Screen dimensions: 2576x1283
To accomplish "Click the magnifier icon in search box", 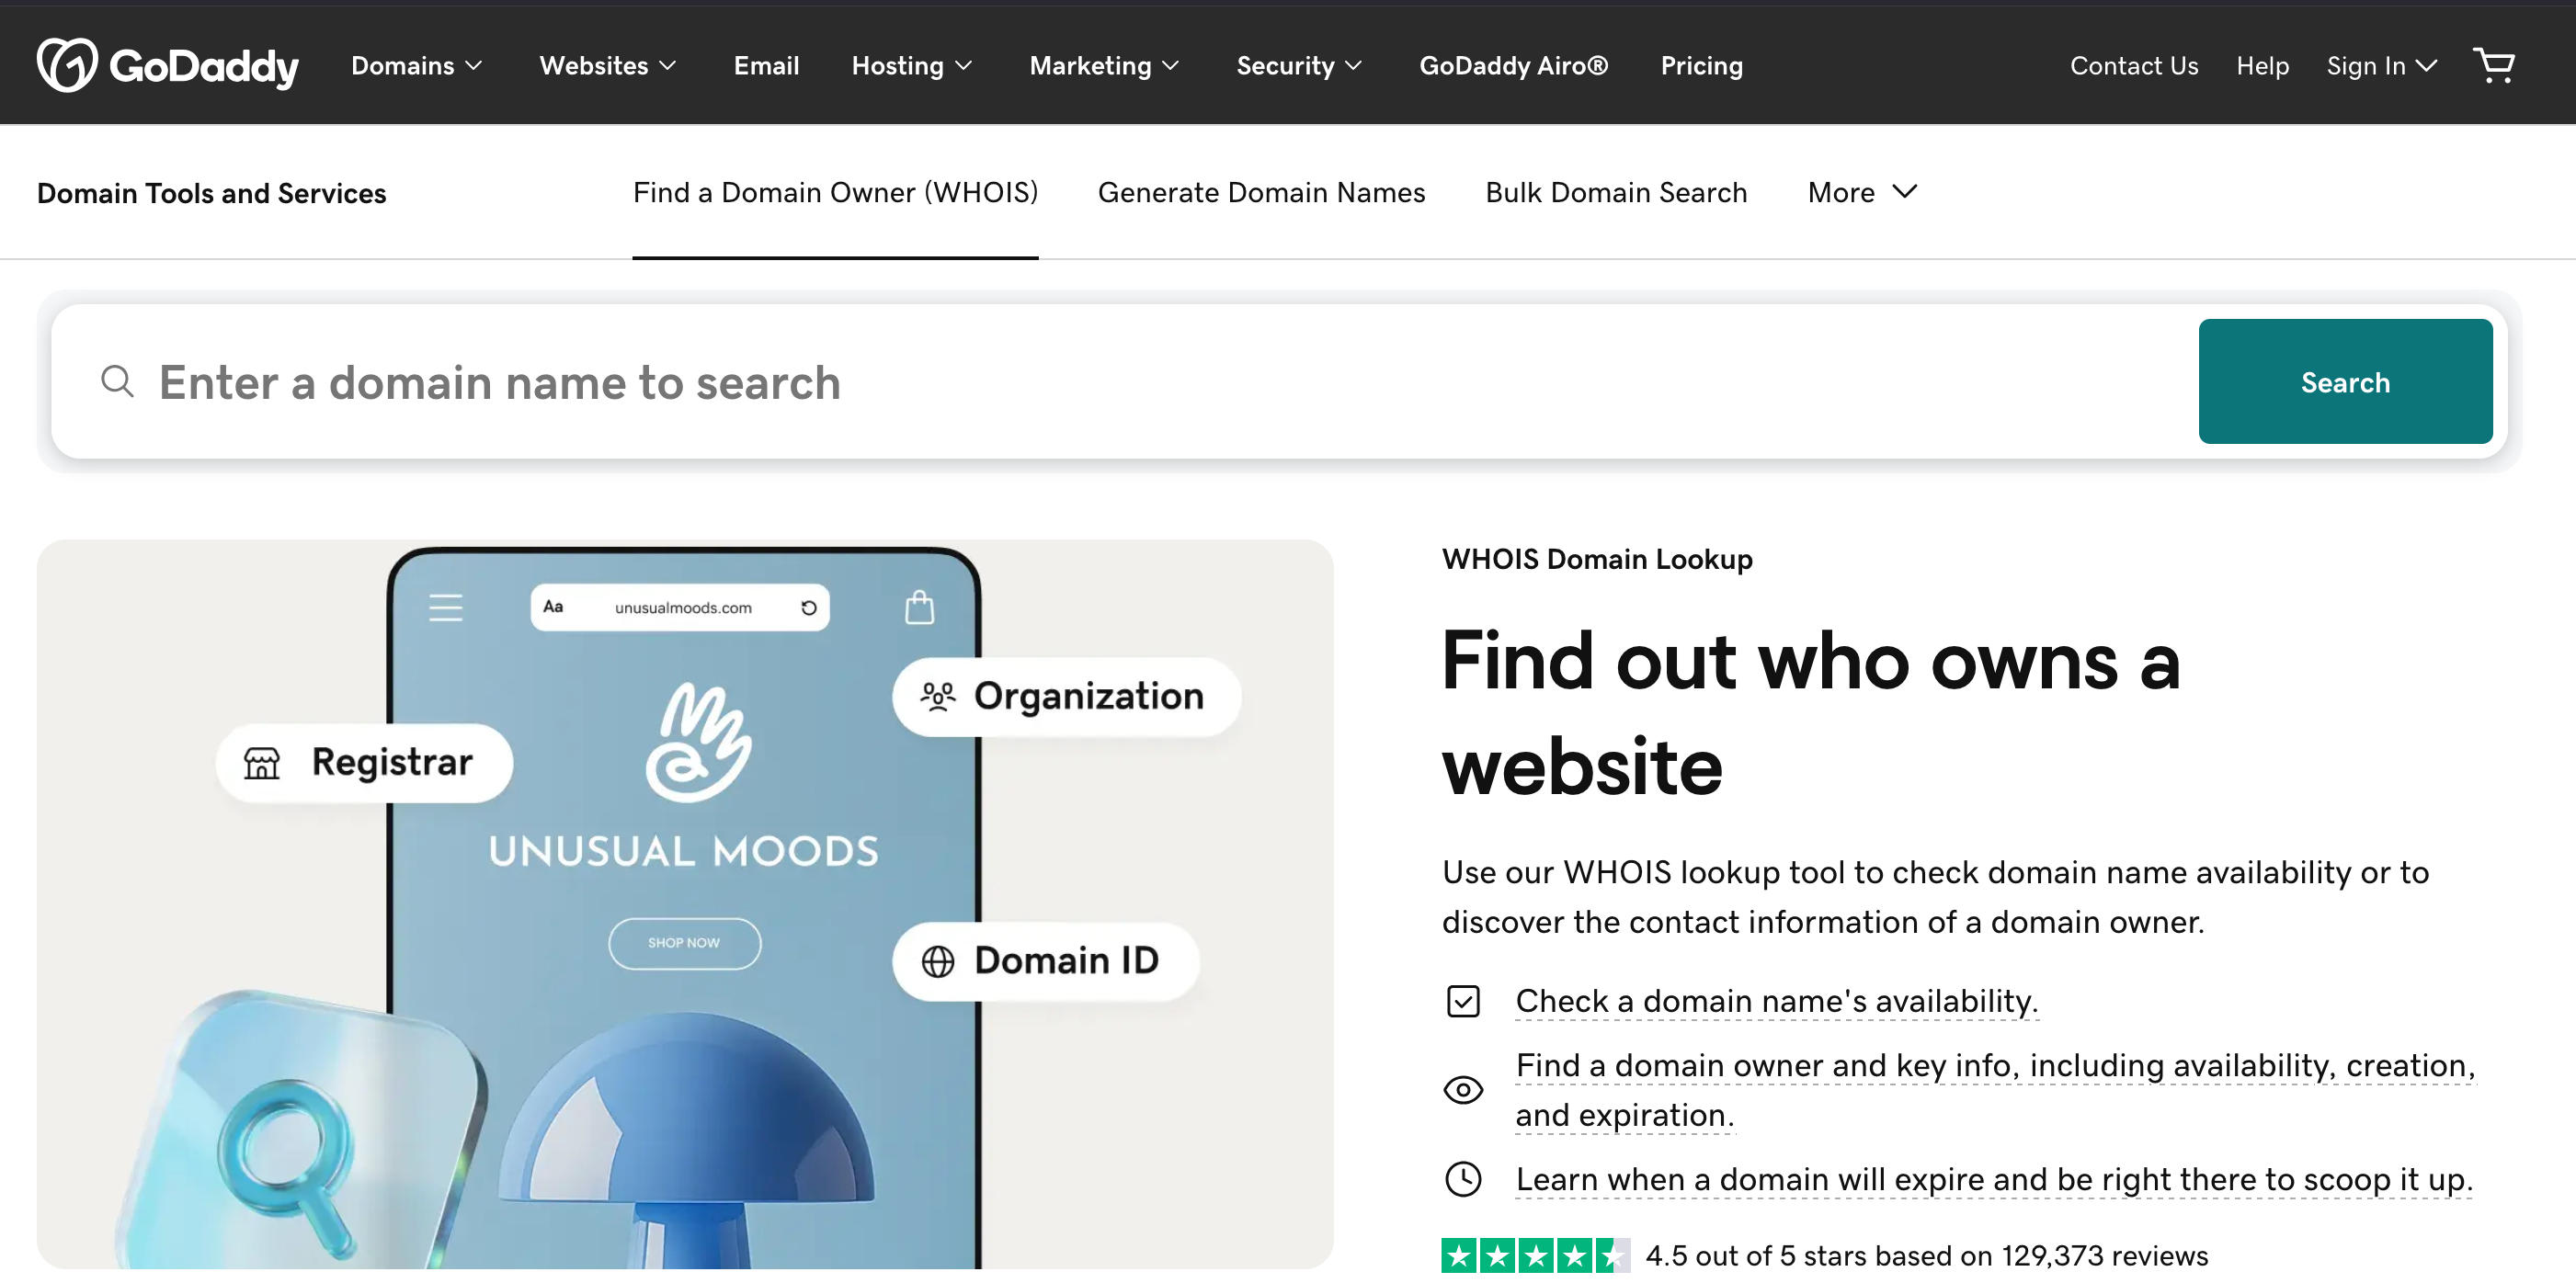I will 117,381.
